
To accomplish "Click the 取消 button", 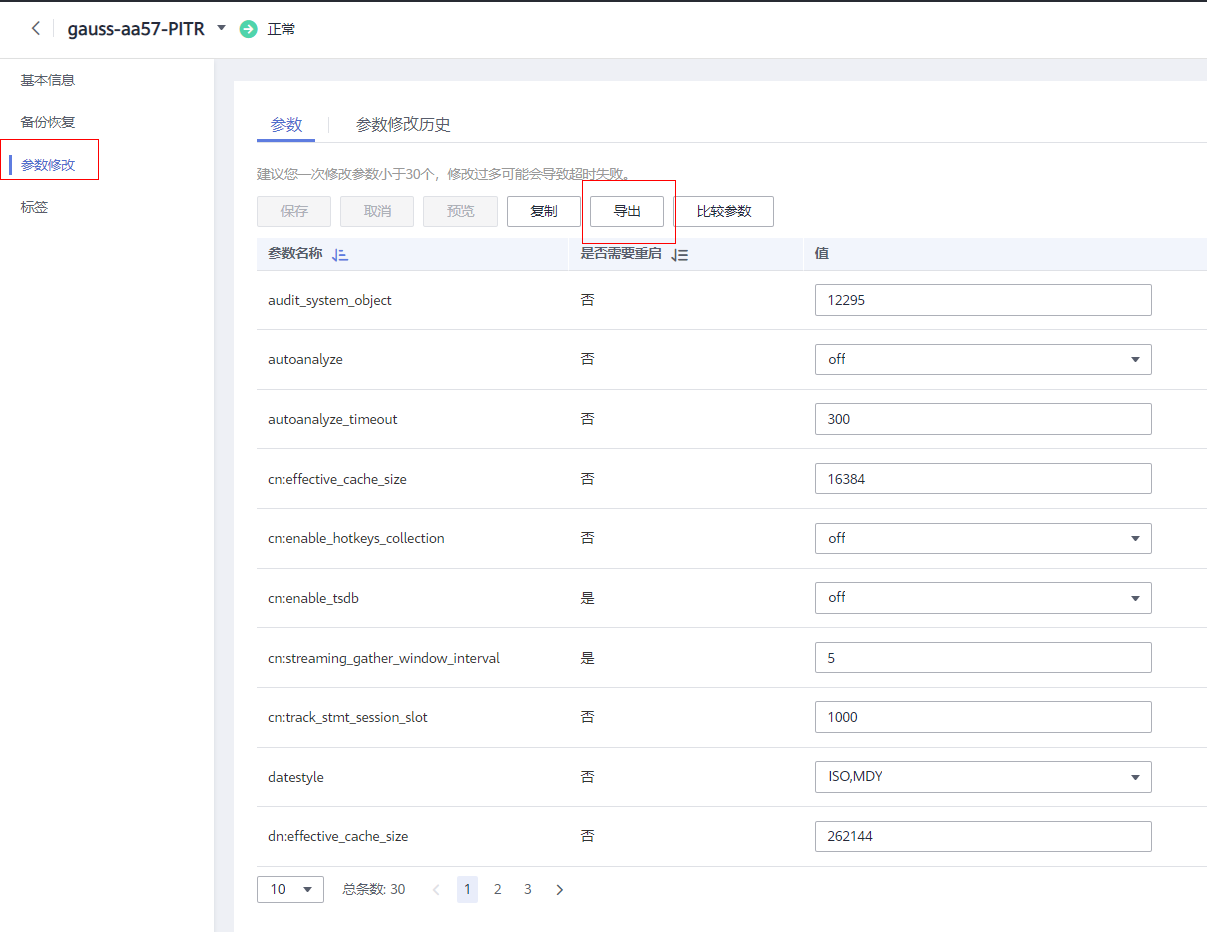I will (x=377, y=212).
